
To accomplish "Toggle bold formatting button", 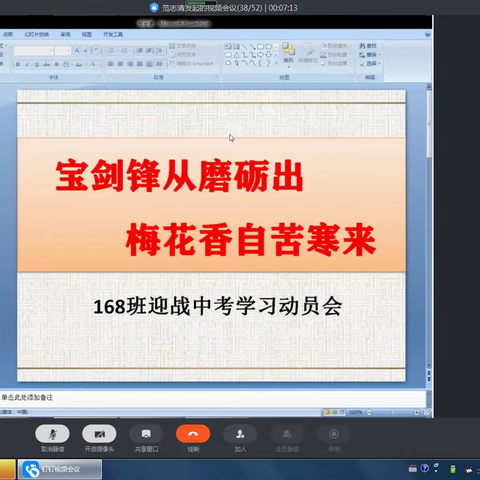I will pyautogui.click(x=18, y=64).
